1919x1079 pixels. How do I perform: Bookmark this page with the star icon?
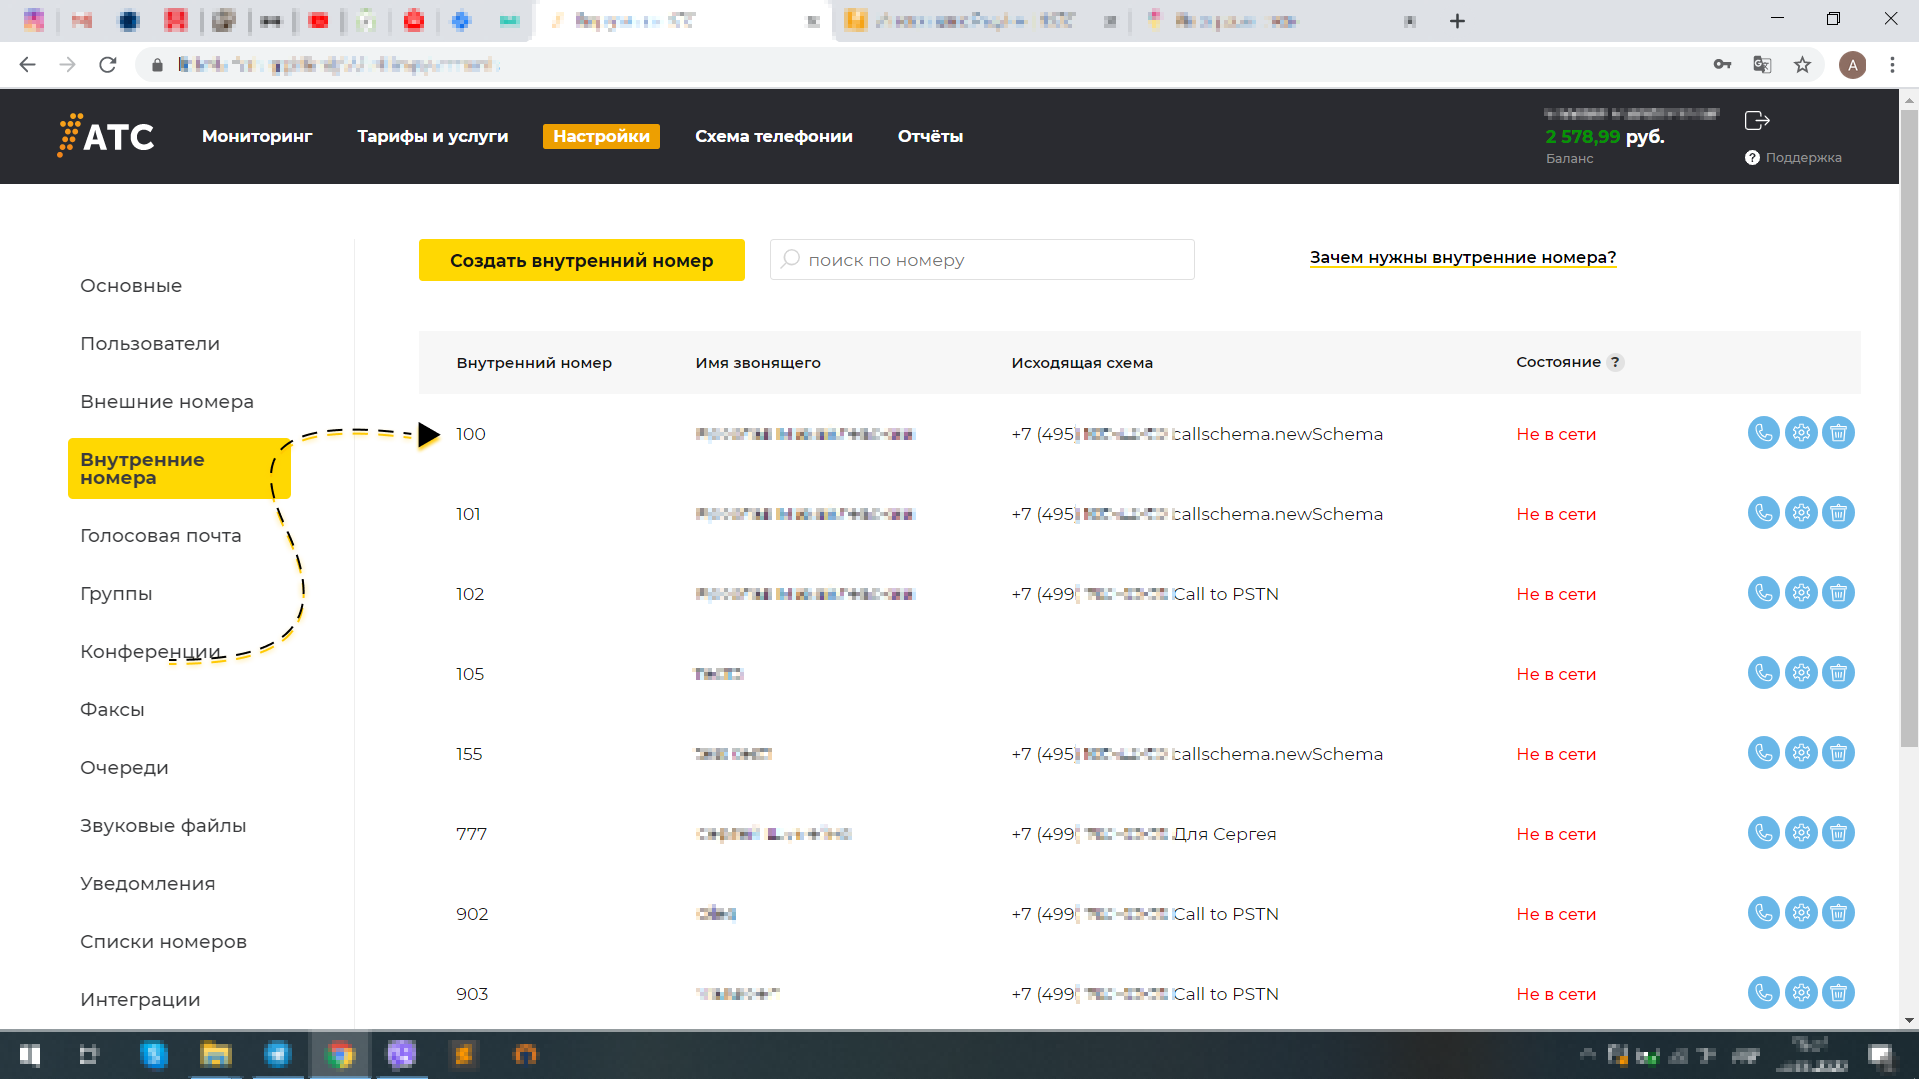1802,65
